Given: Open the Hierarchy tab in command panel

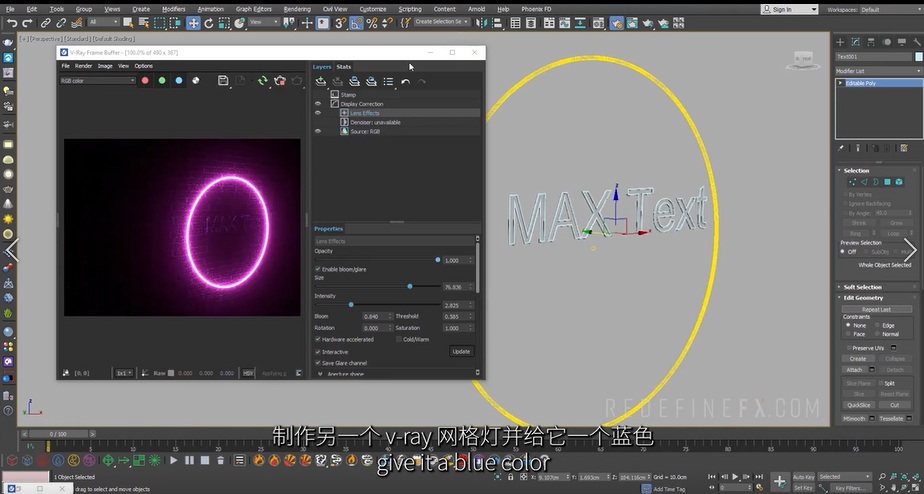Looking at the screenshot, I should pyautogui.click(x=871, y=42).
